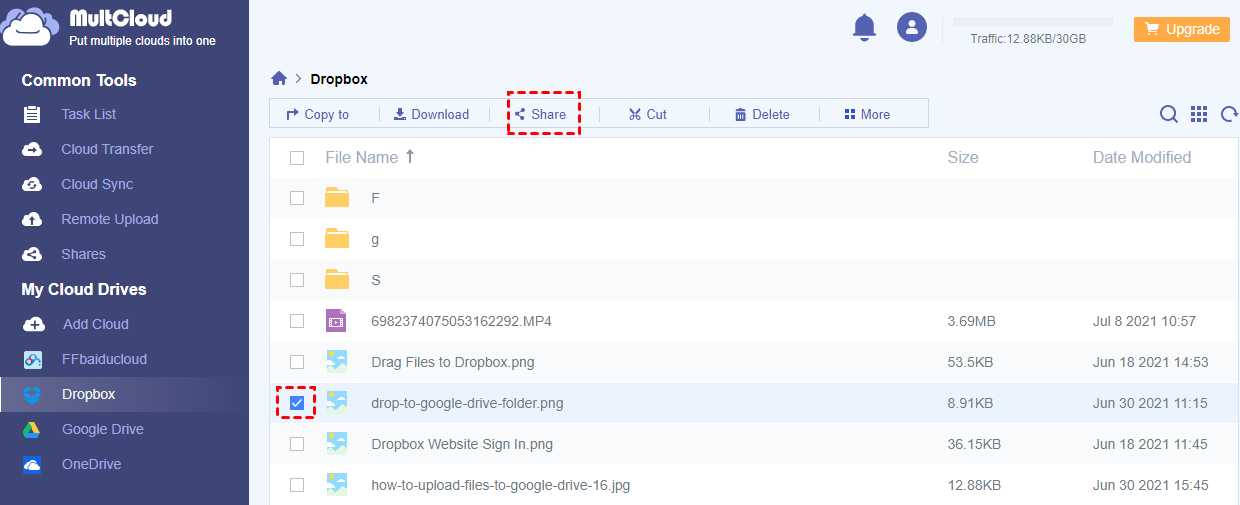
Task: Sort by Size column header
Action: [963, 157]
